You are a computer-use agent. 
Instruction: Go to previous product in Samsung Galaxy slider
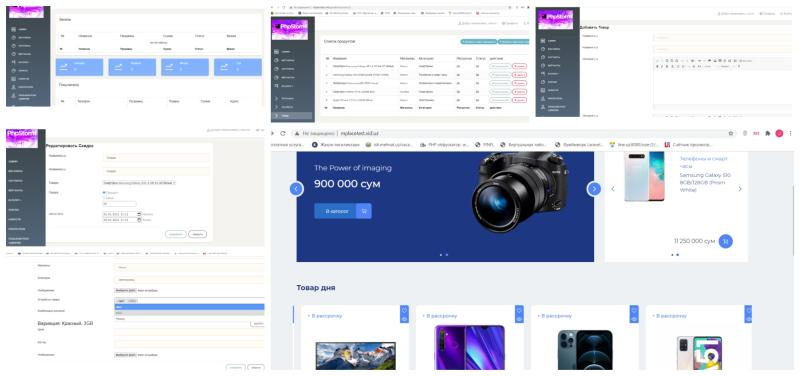tap(613, 189)
